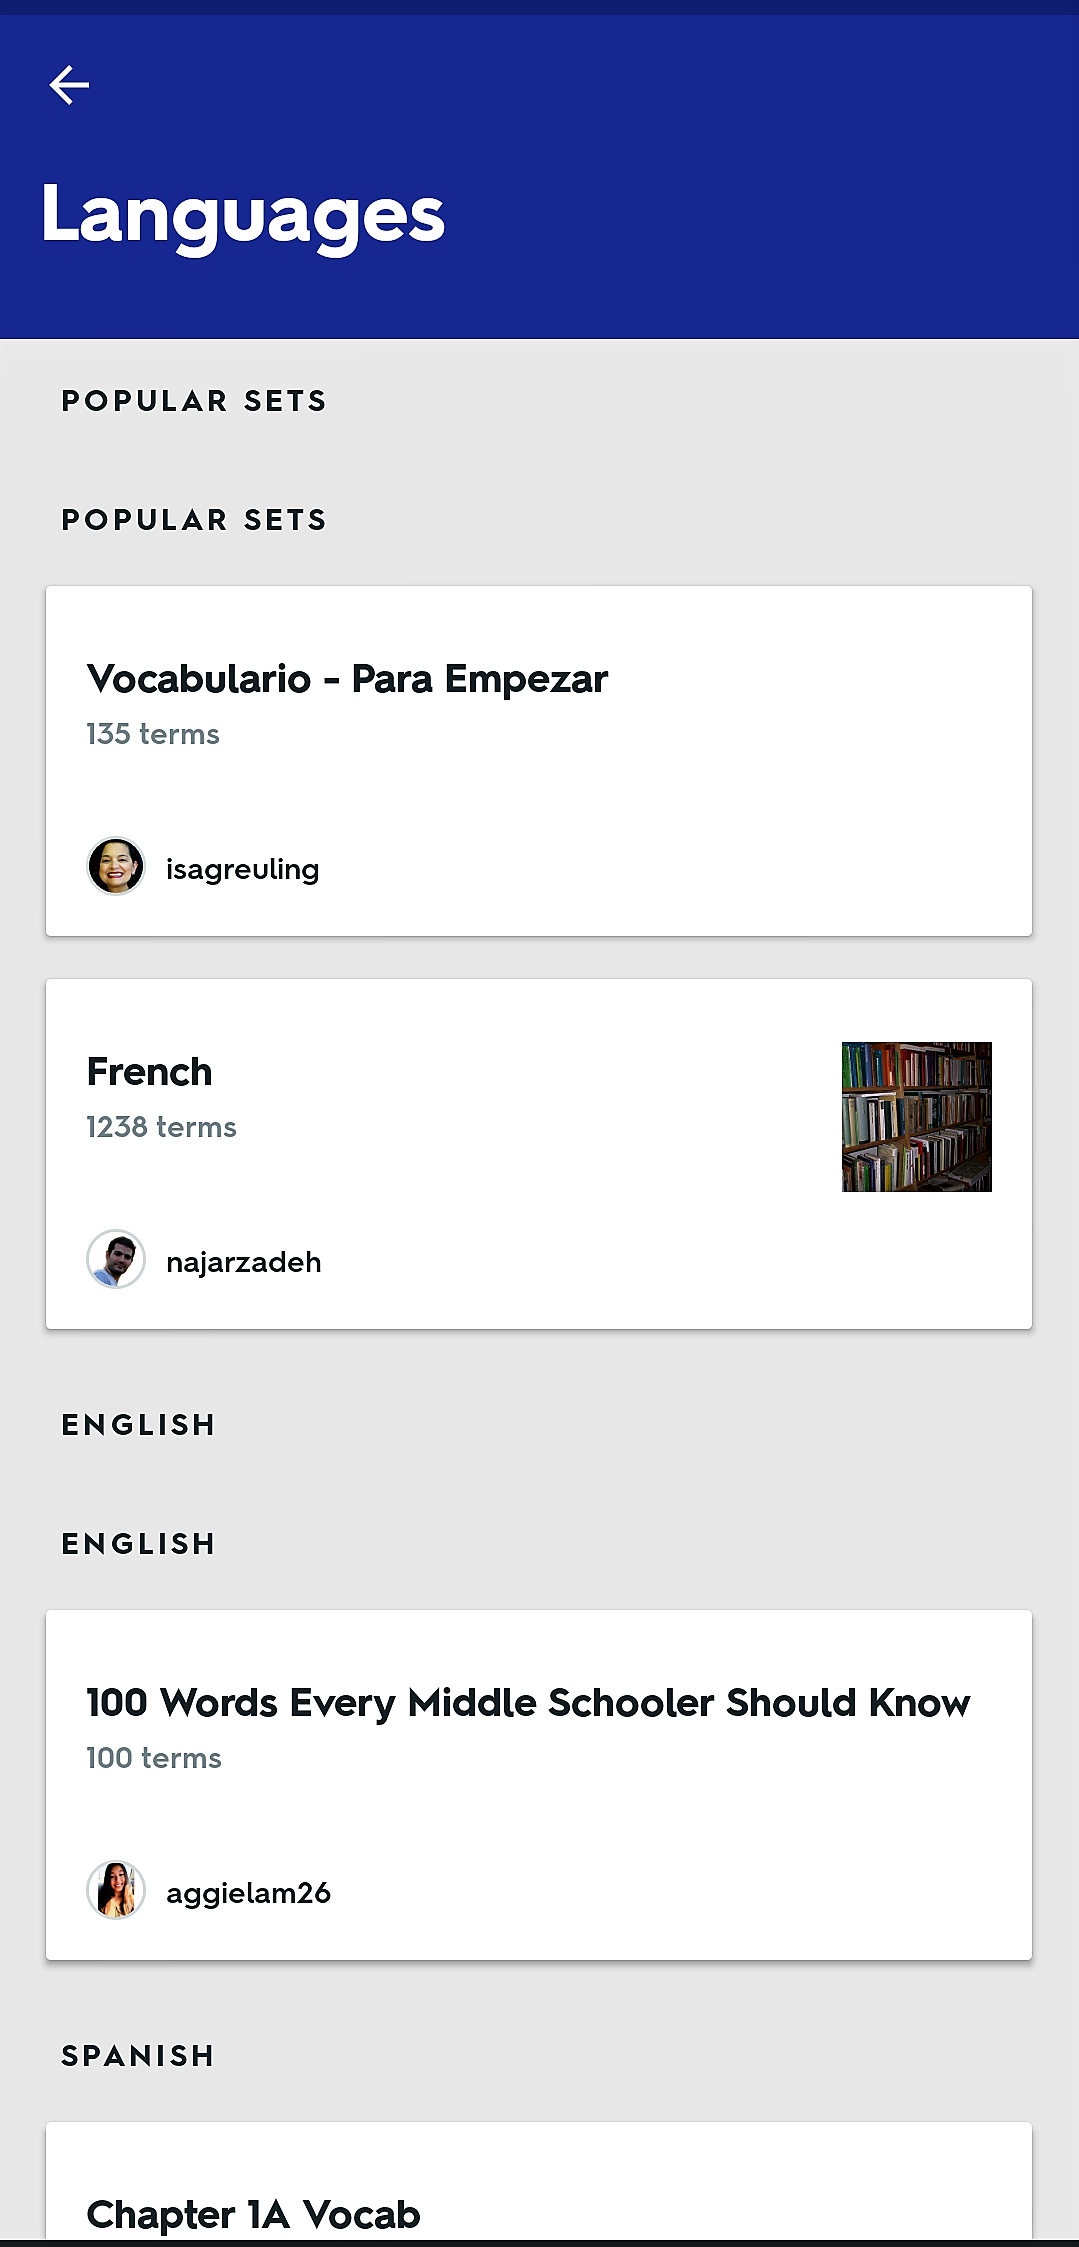This screenshot has height=2247, width=1079.
Task: Tap isagreuling's profile picture
Action: tap(116, 867)
